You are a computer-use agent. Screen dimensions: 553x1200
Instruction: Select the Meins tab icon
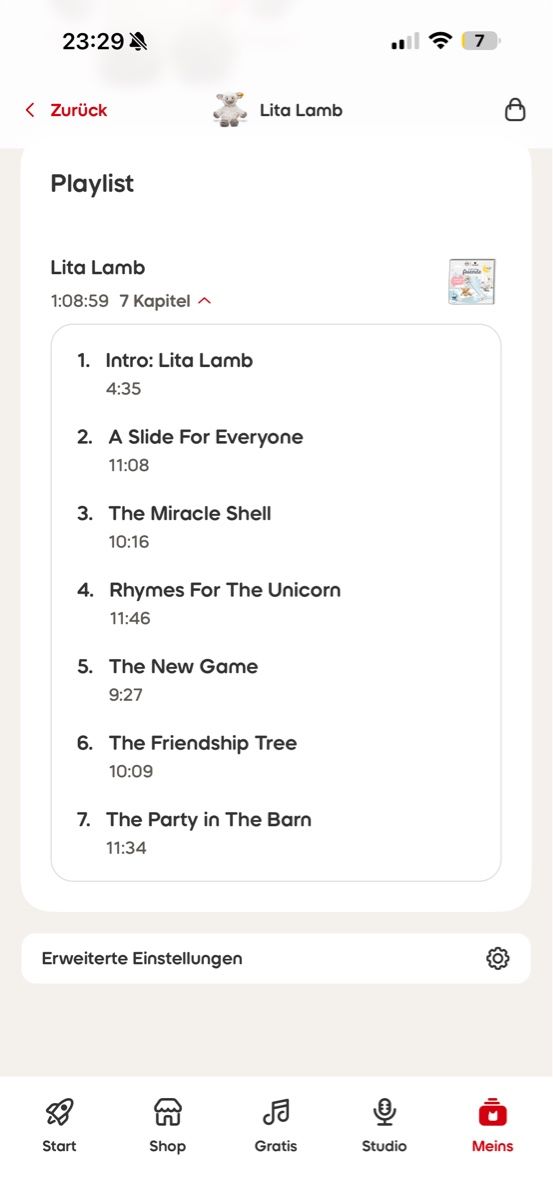(x=492, y=1111)
